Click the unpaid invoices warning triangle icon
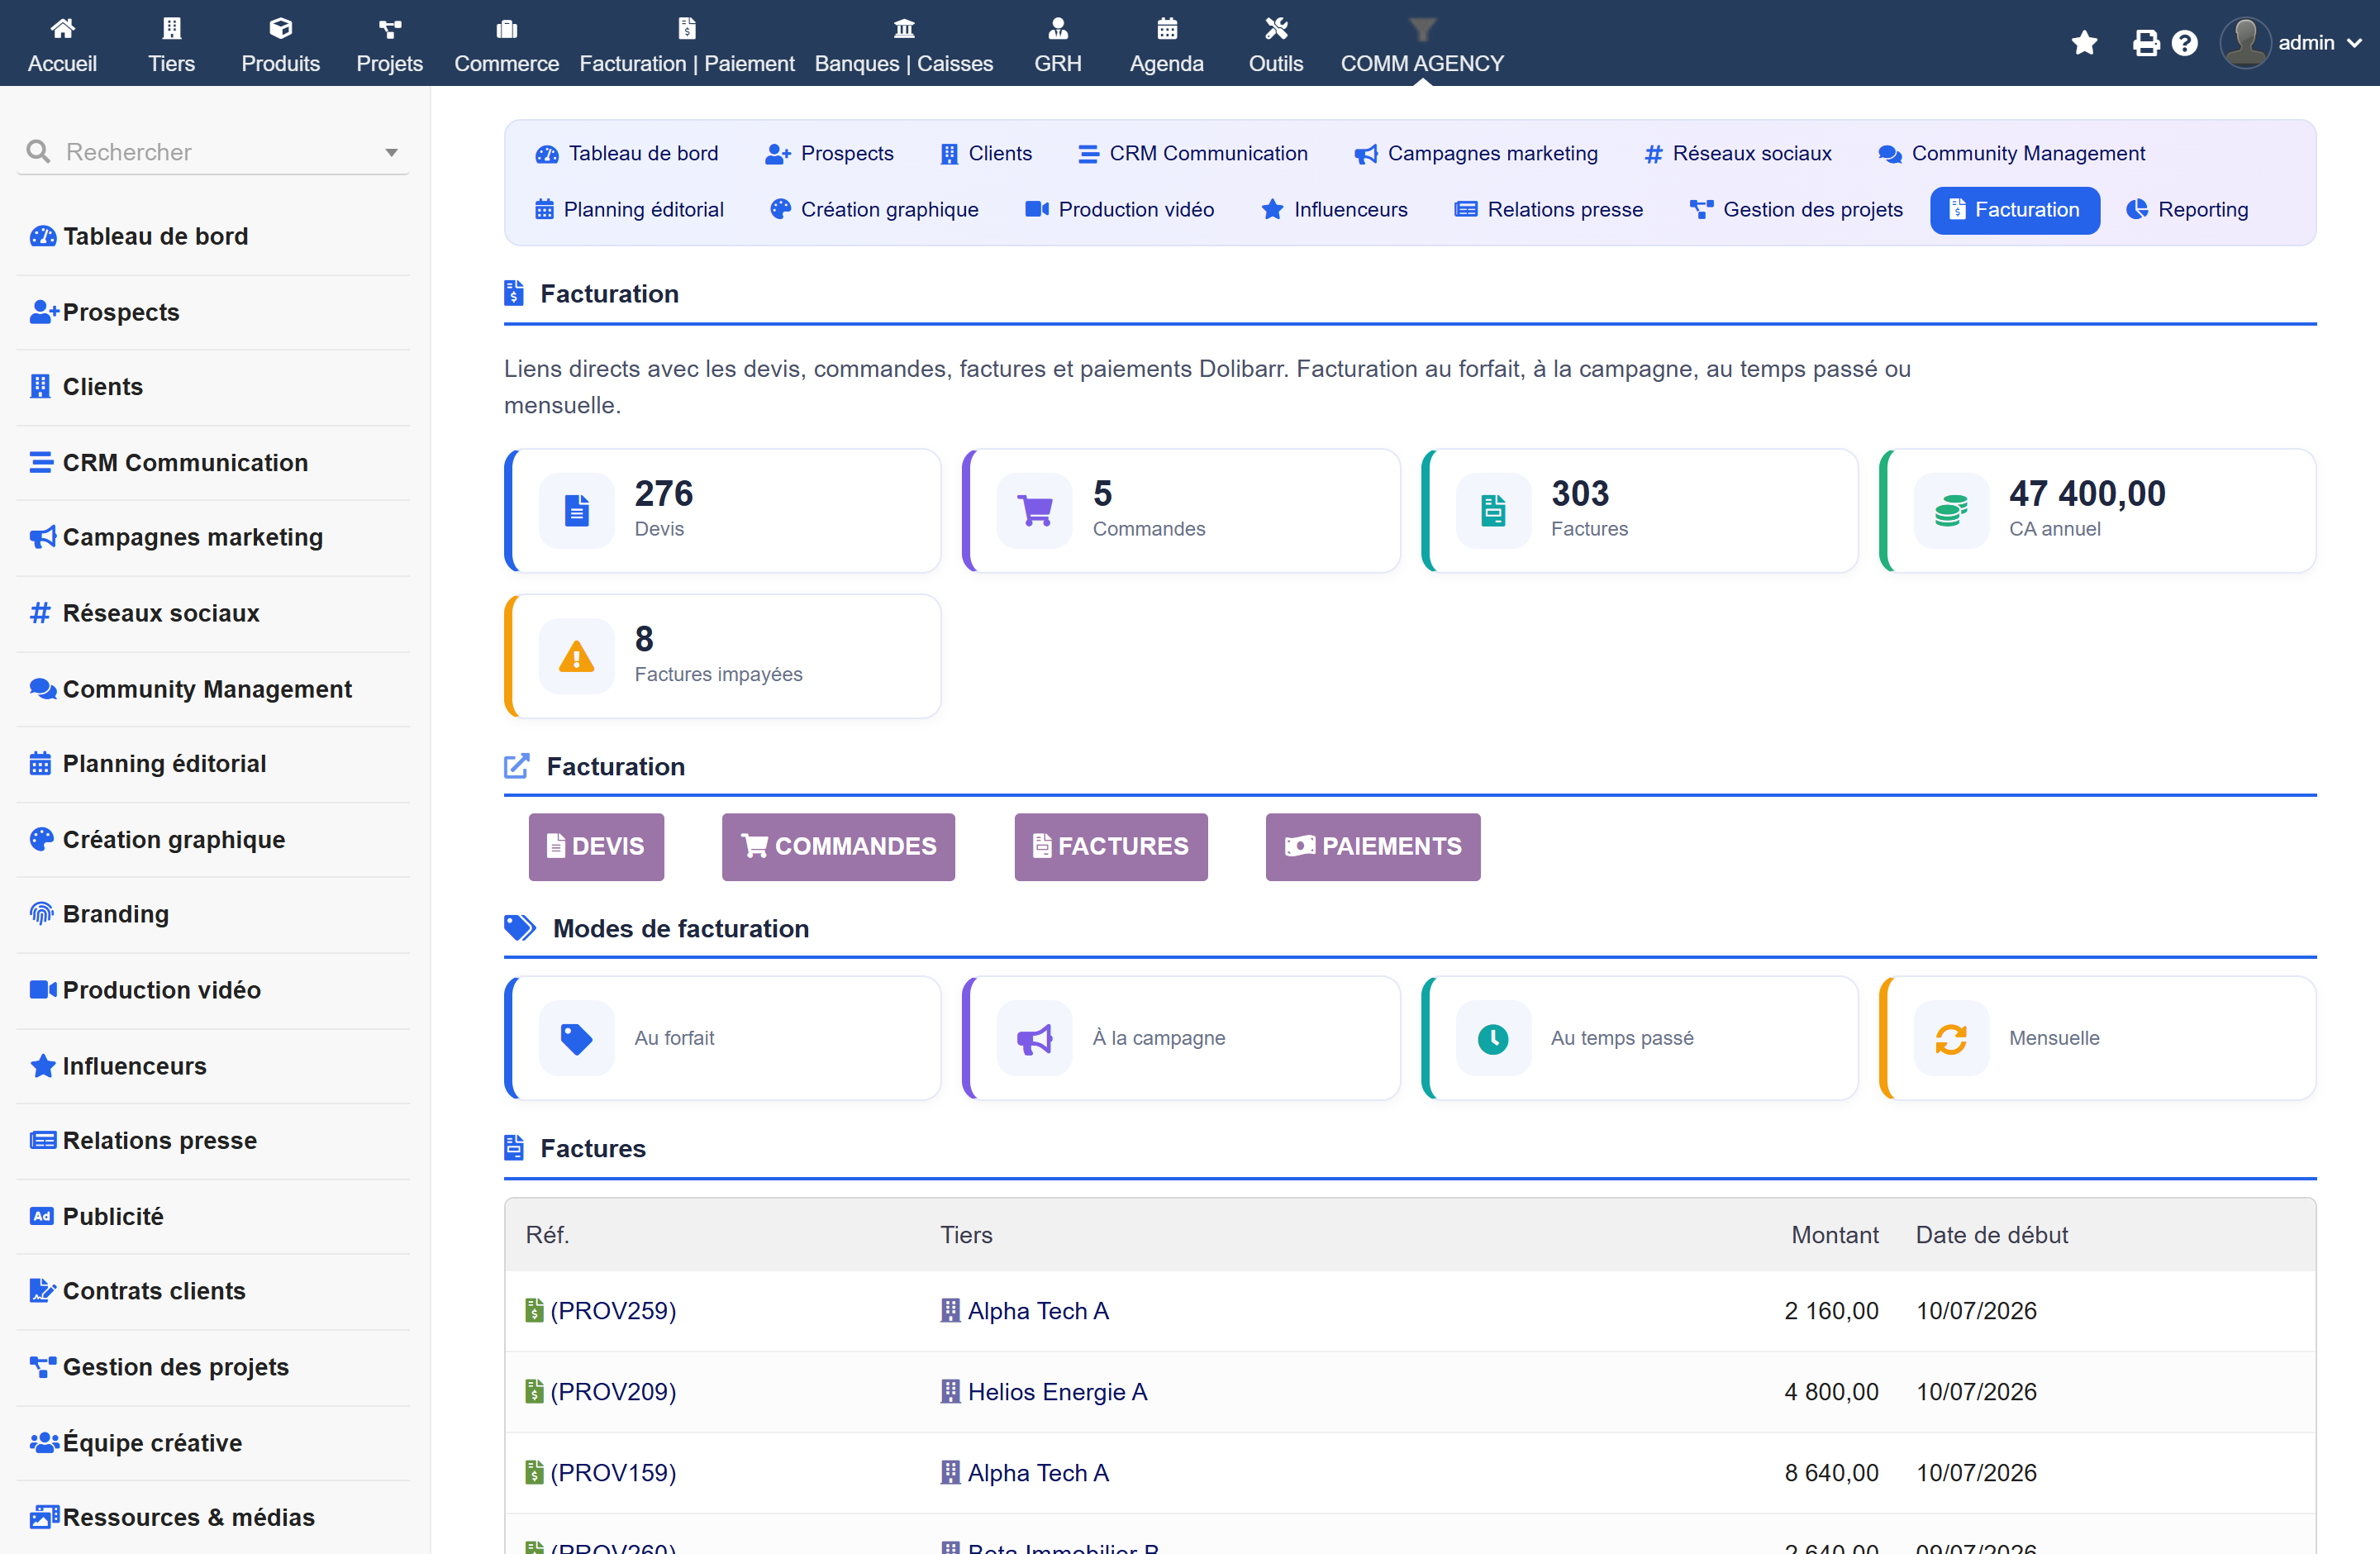 (x=576, y=656)
